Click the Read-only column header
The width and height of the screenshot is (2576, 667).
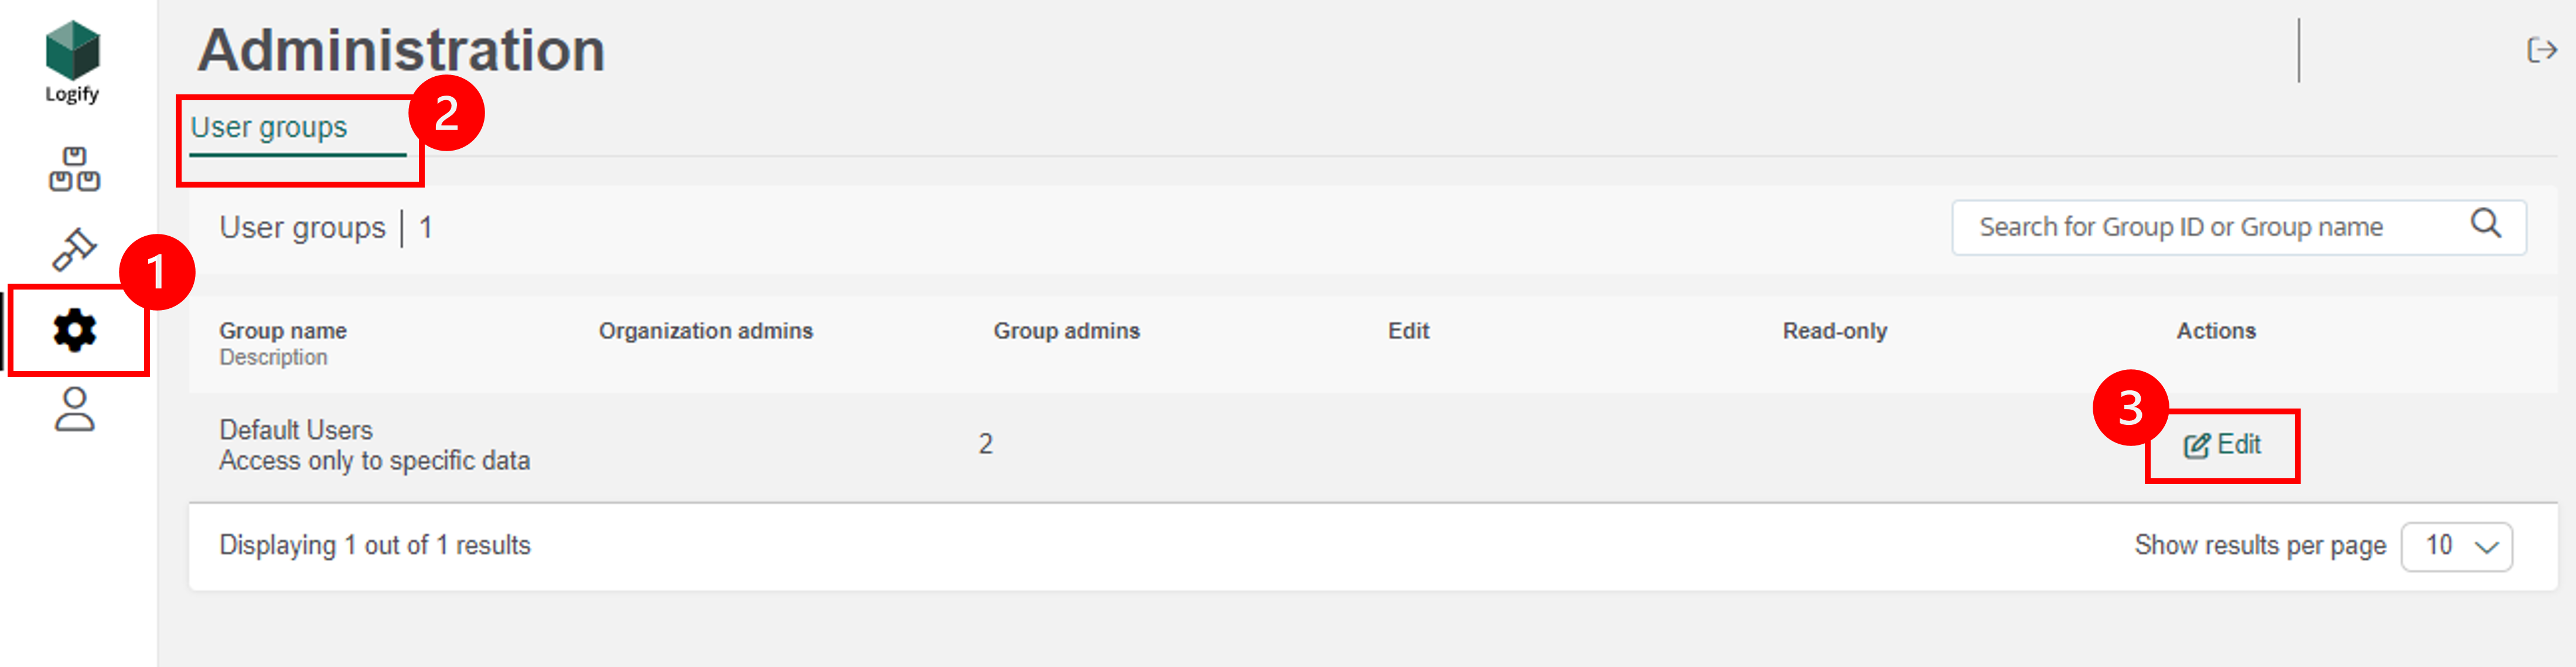tap(1834, 331)
